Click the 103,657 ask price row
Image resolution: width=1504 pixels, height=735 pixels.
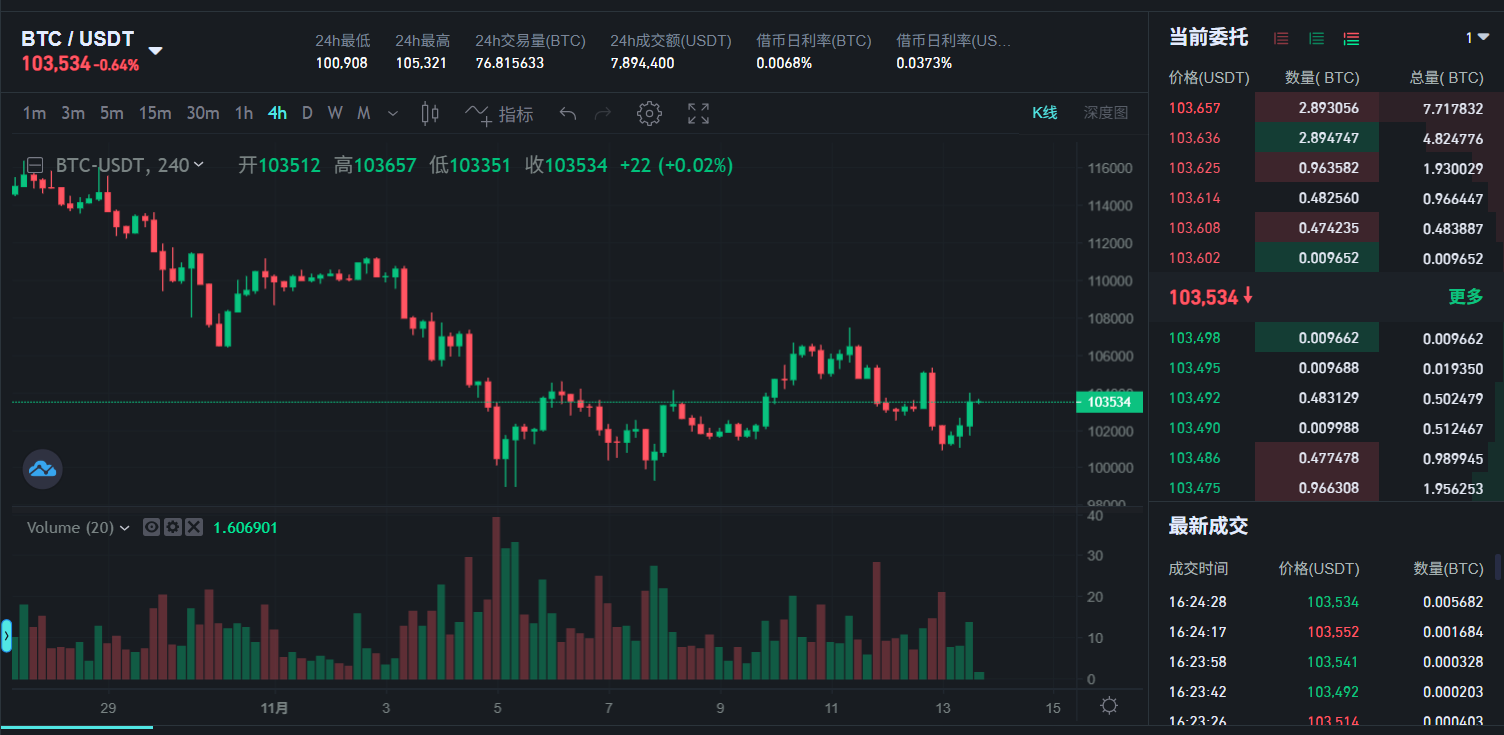(1194, 108)
